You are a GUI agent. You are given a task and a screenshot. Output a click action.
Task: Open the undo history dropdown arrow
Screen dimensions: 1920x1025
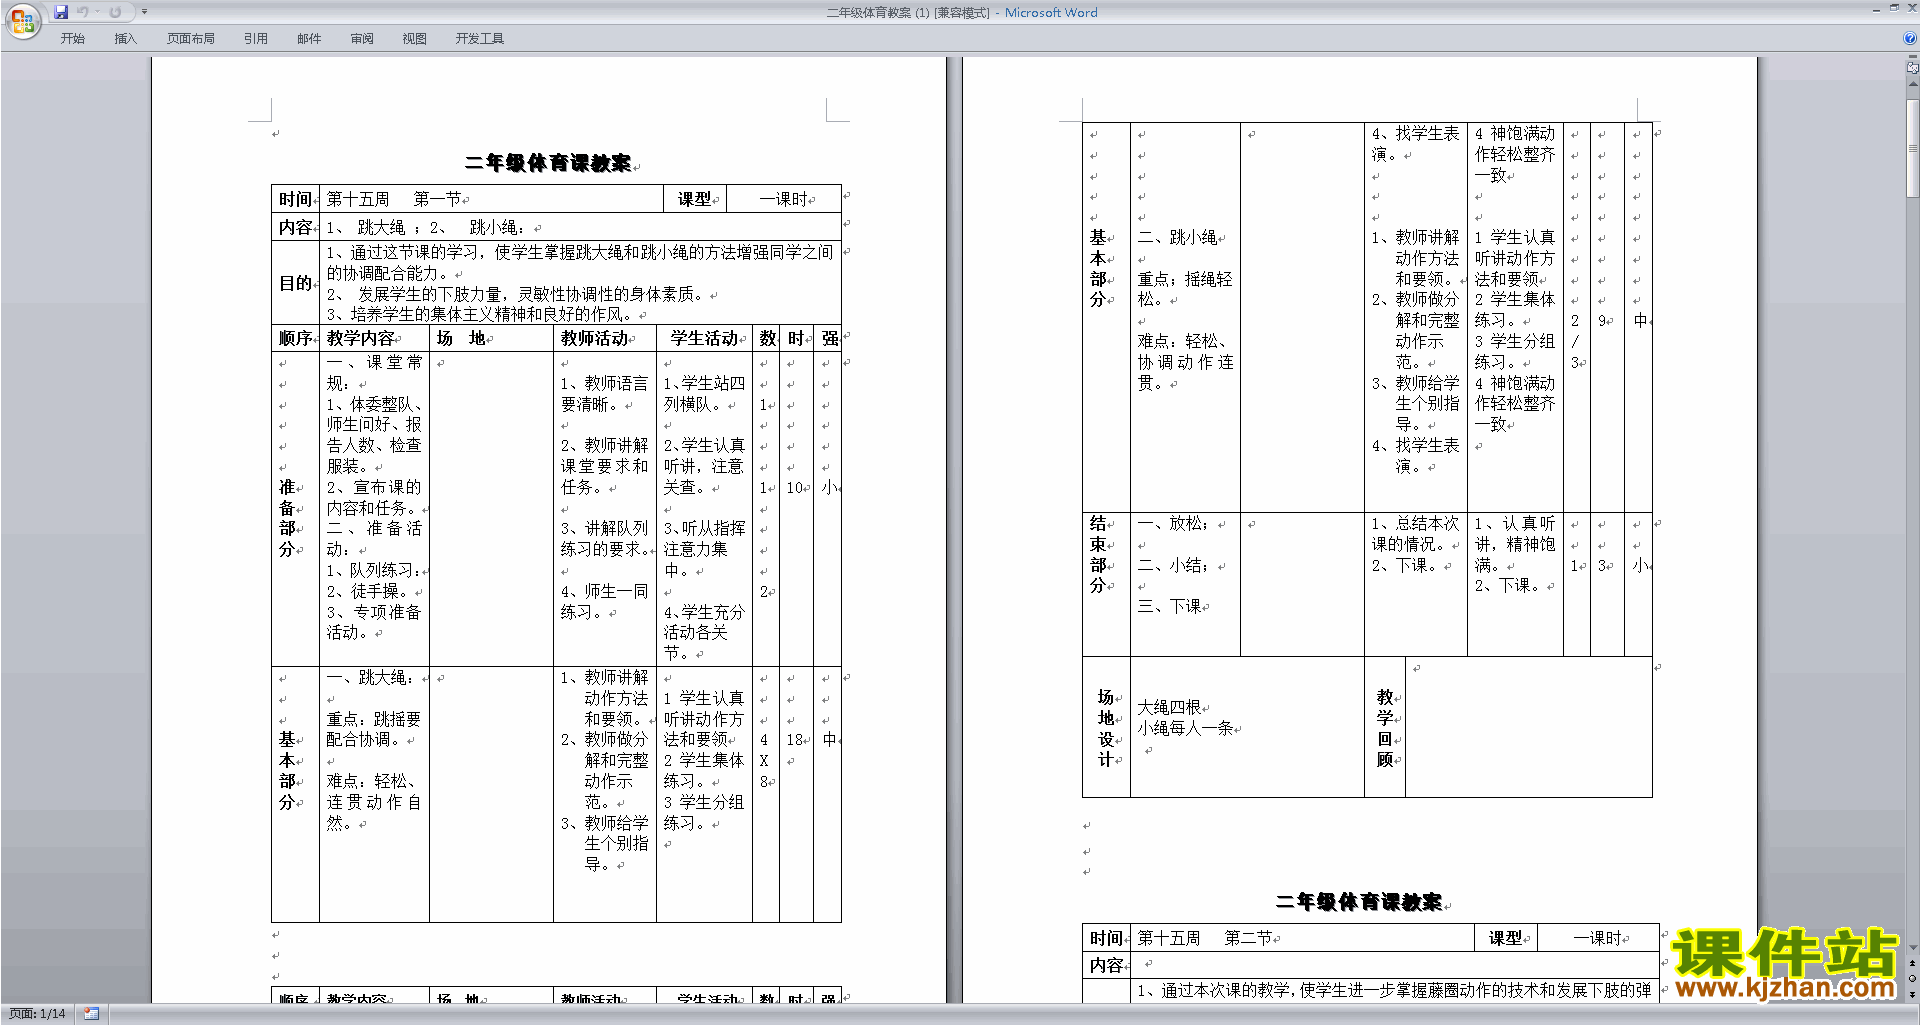pos(98,12)
